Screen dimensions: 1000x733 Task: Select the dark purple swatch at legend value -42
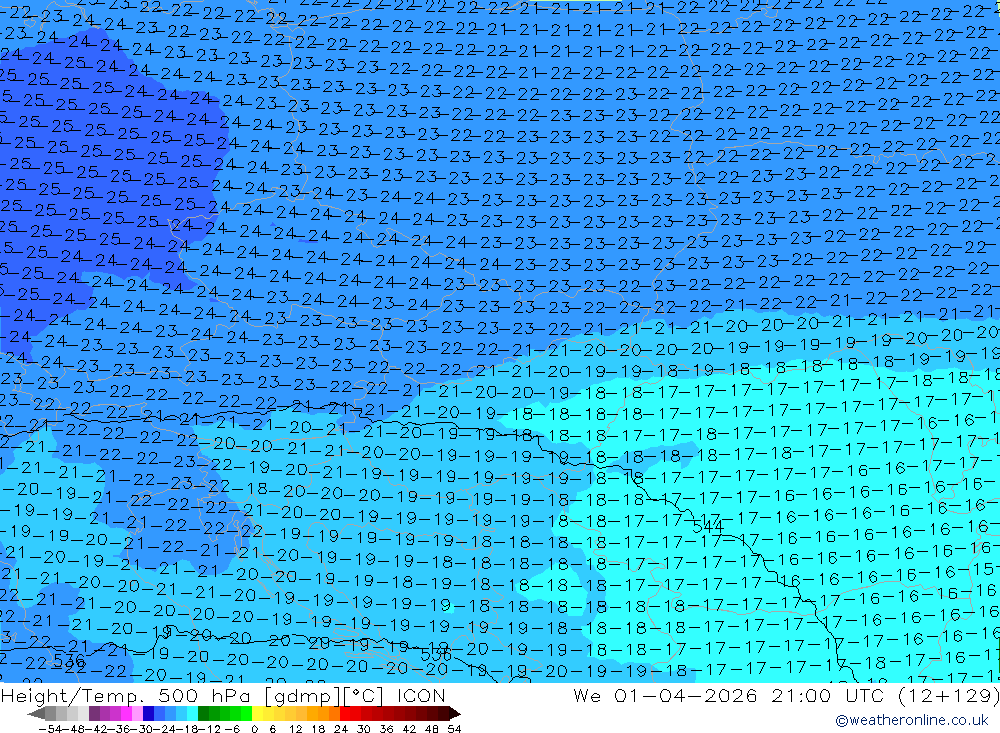pos(94,714)
